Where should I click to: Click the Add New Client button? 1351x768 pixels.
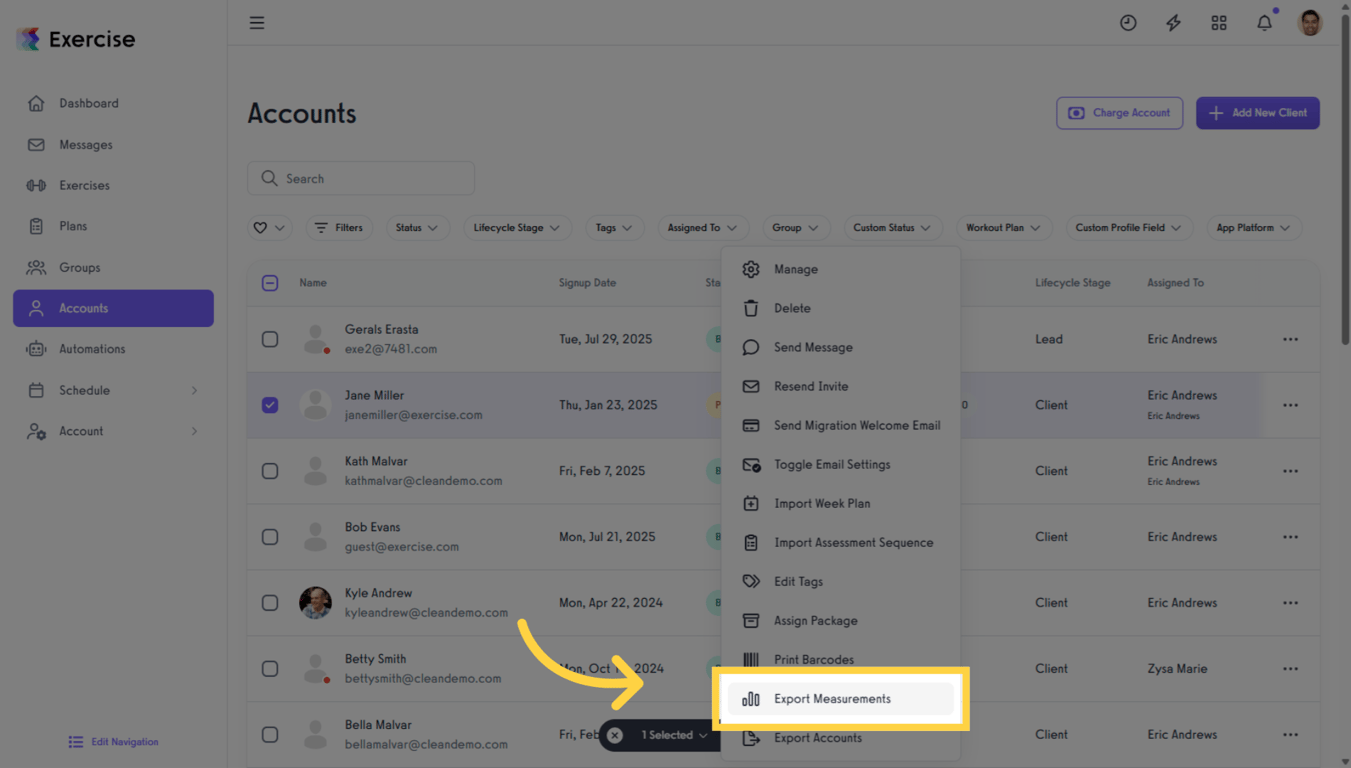[1257, 113]
